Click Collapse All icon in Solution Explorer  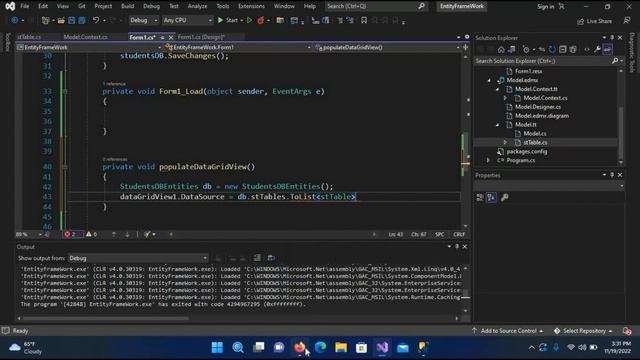coord(563,49)
